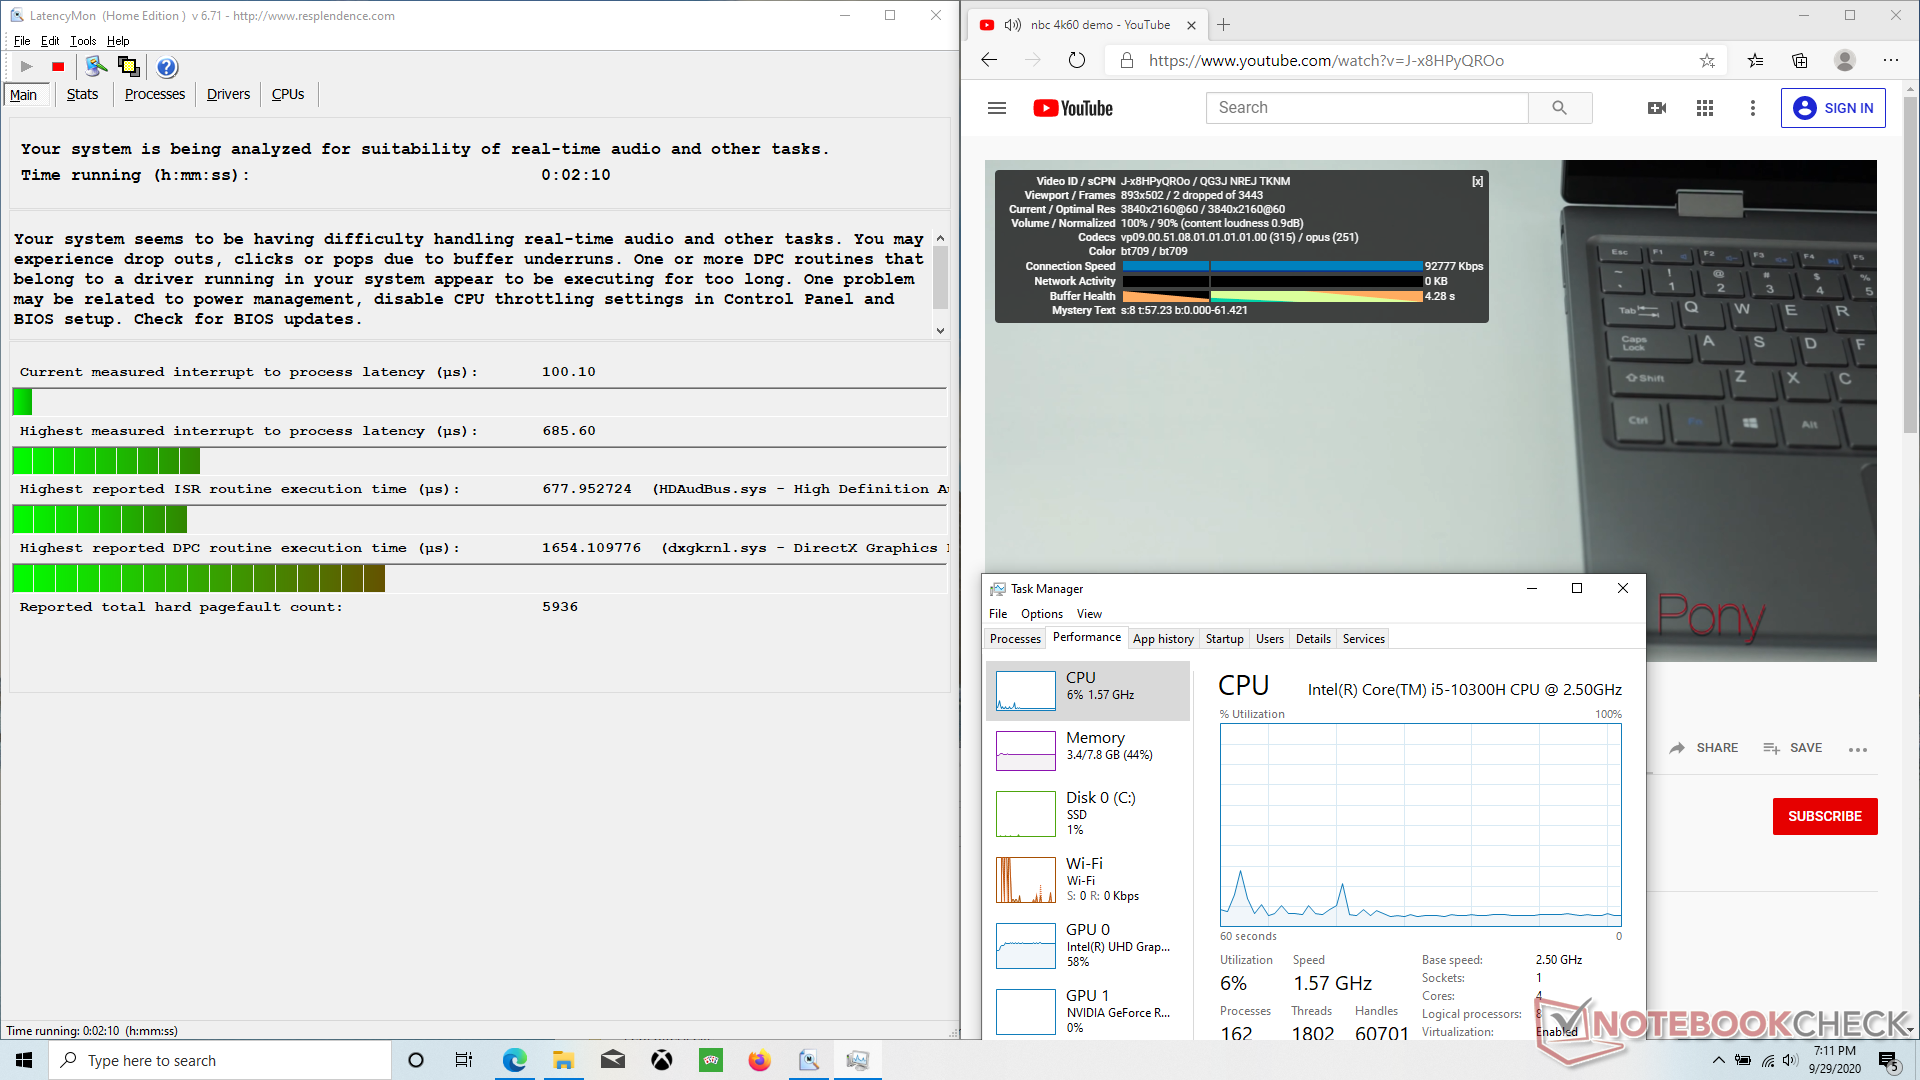Switch to the Drivers tab
The width and height of the screenshot is (1920, 1080).
pyautogui.click(x=228, y=94)
